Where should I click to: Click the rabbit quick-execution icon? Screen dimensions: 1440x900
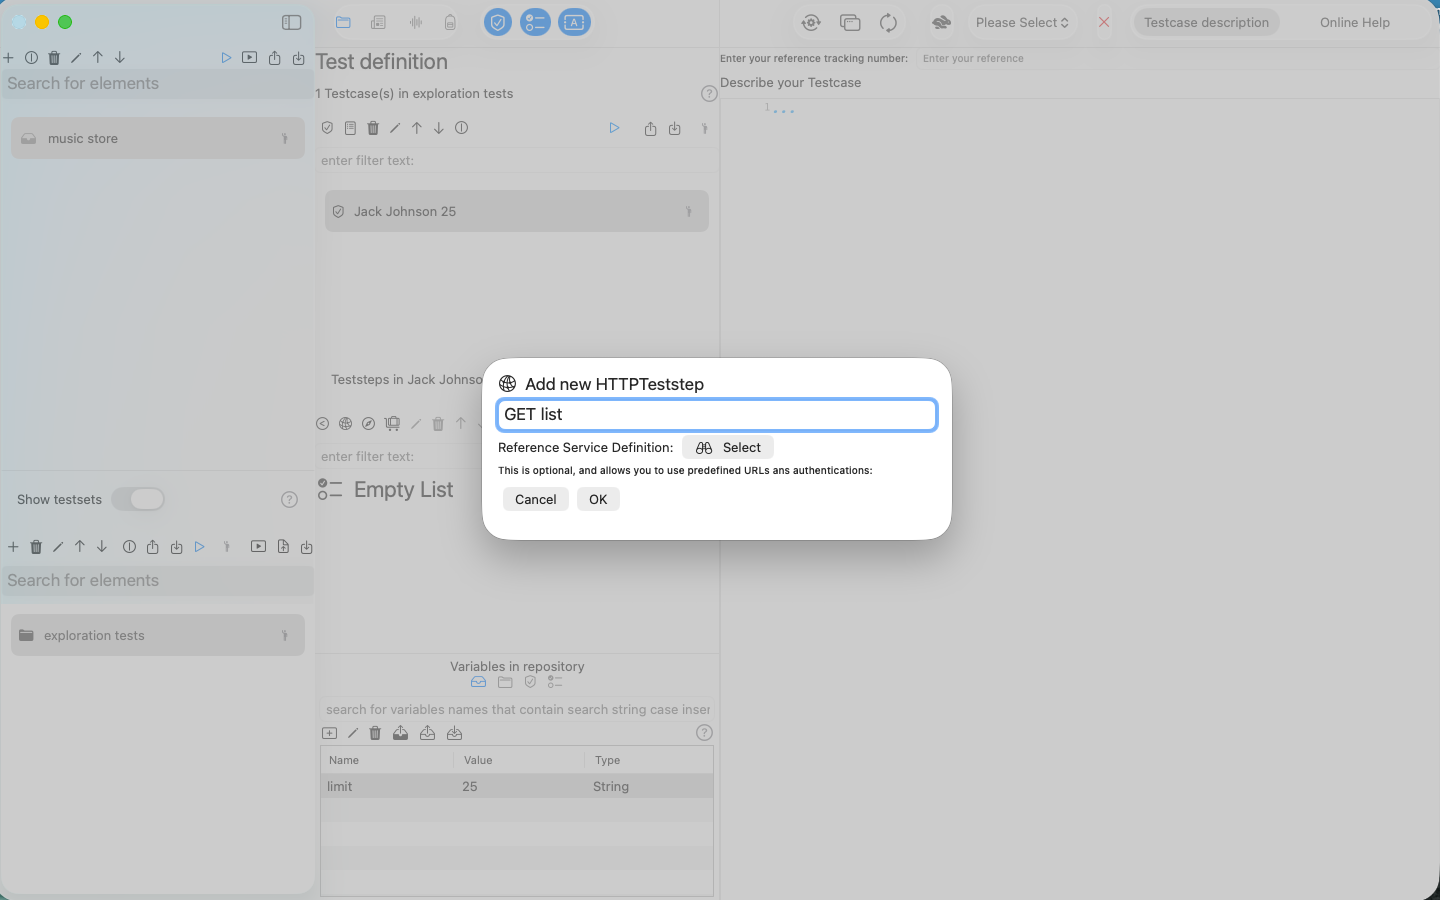click(x=940, y=22)
